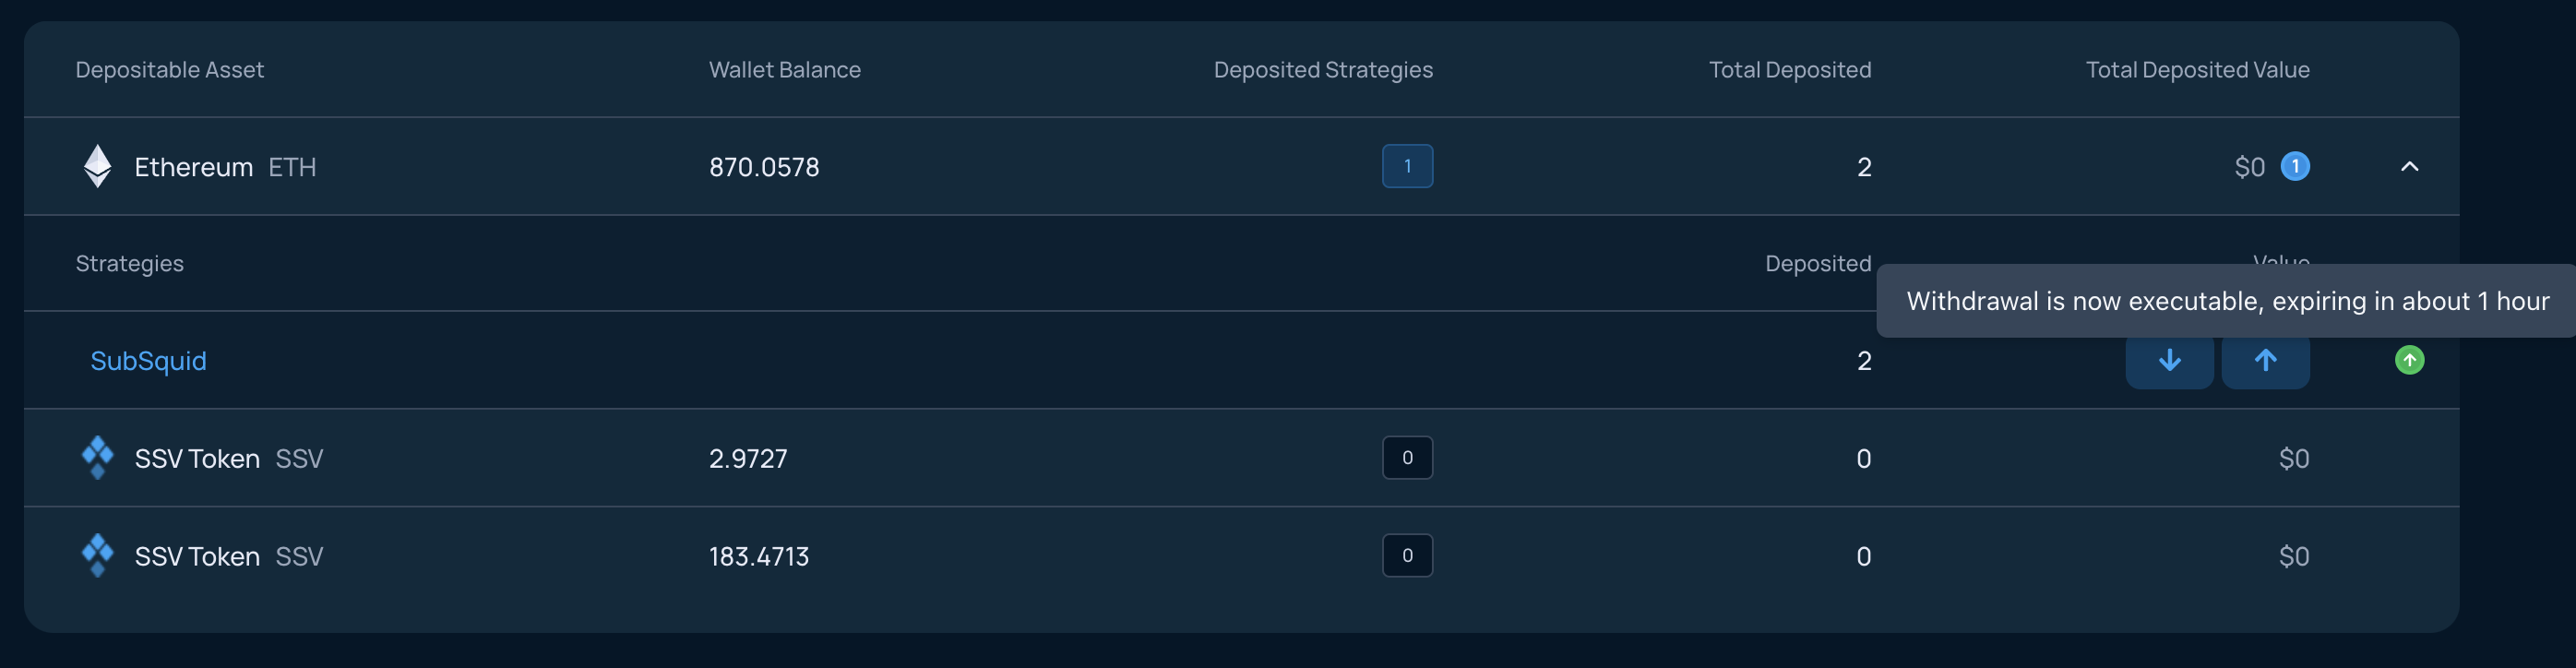Viewport: 2576px width, 668px height.
Task: Click the up-arrow button for SubSquid
Action: click(x=2265, y=361)
